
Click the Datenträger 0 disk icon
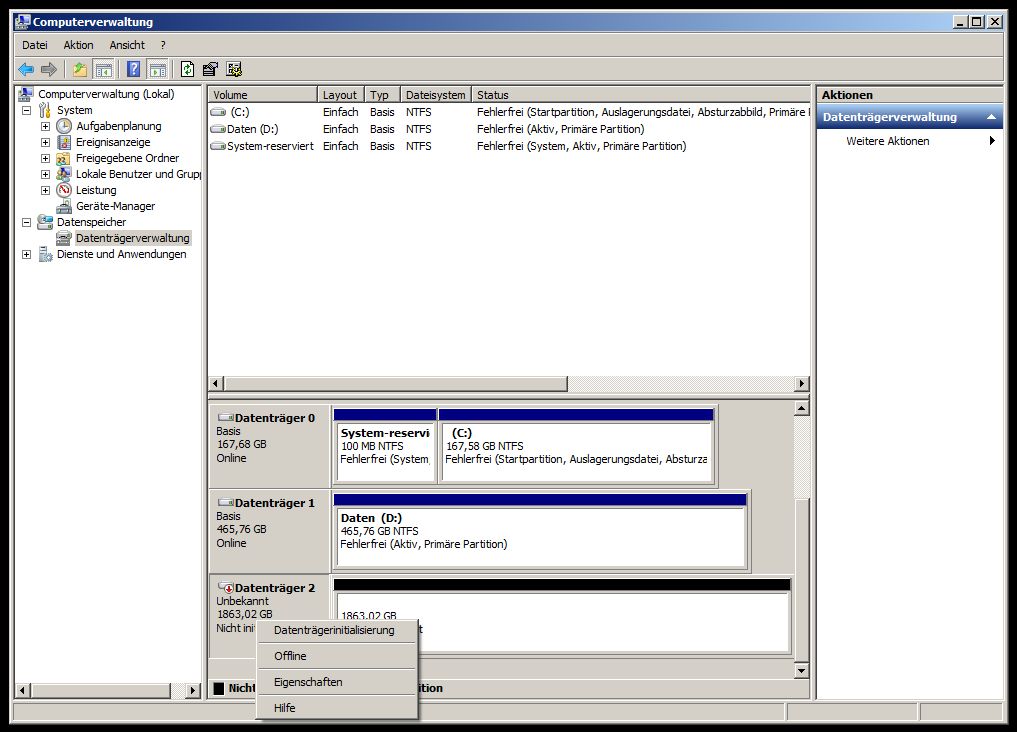click(x=225, y=418)
